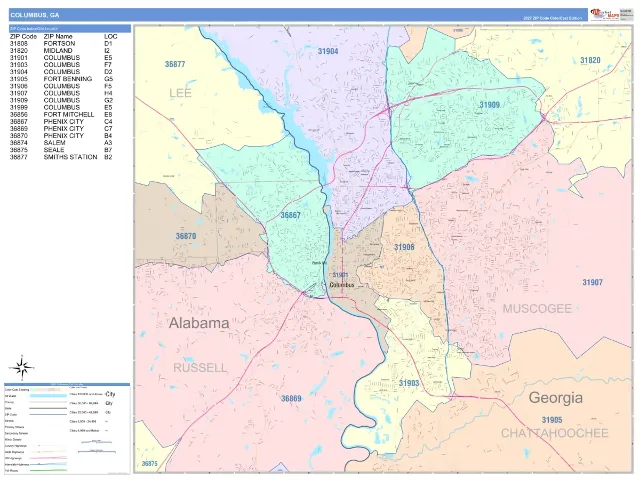Click the 36870 label on the map

tap(186, 236)
